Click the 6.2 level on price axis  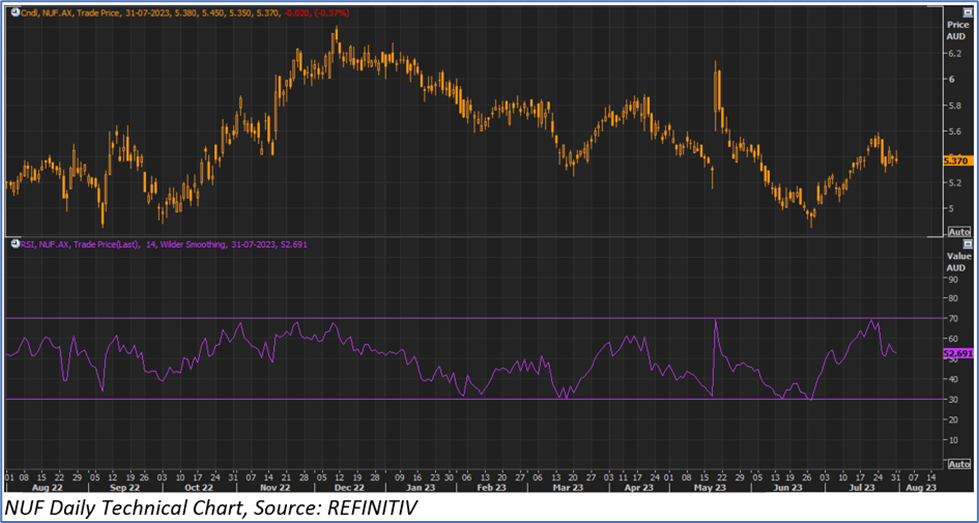[954, 52]
